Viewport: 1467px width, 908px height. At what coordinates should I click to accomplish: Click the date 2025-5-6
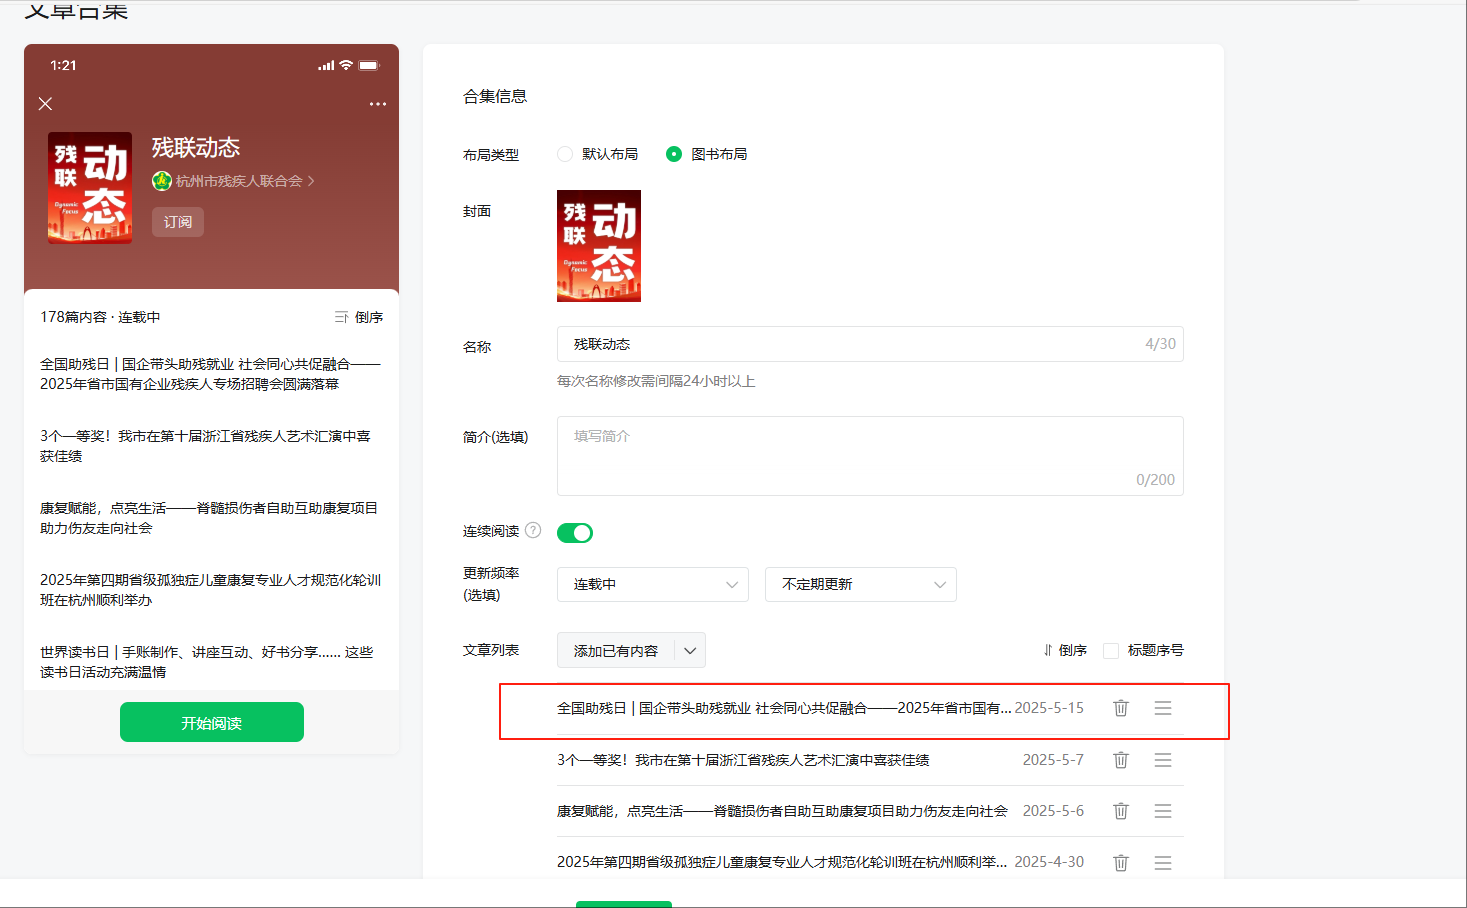click(x=1053, y=811)
